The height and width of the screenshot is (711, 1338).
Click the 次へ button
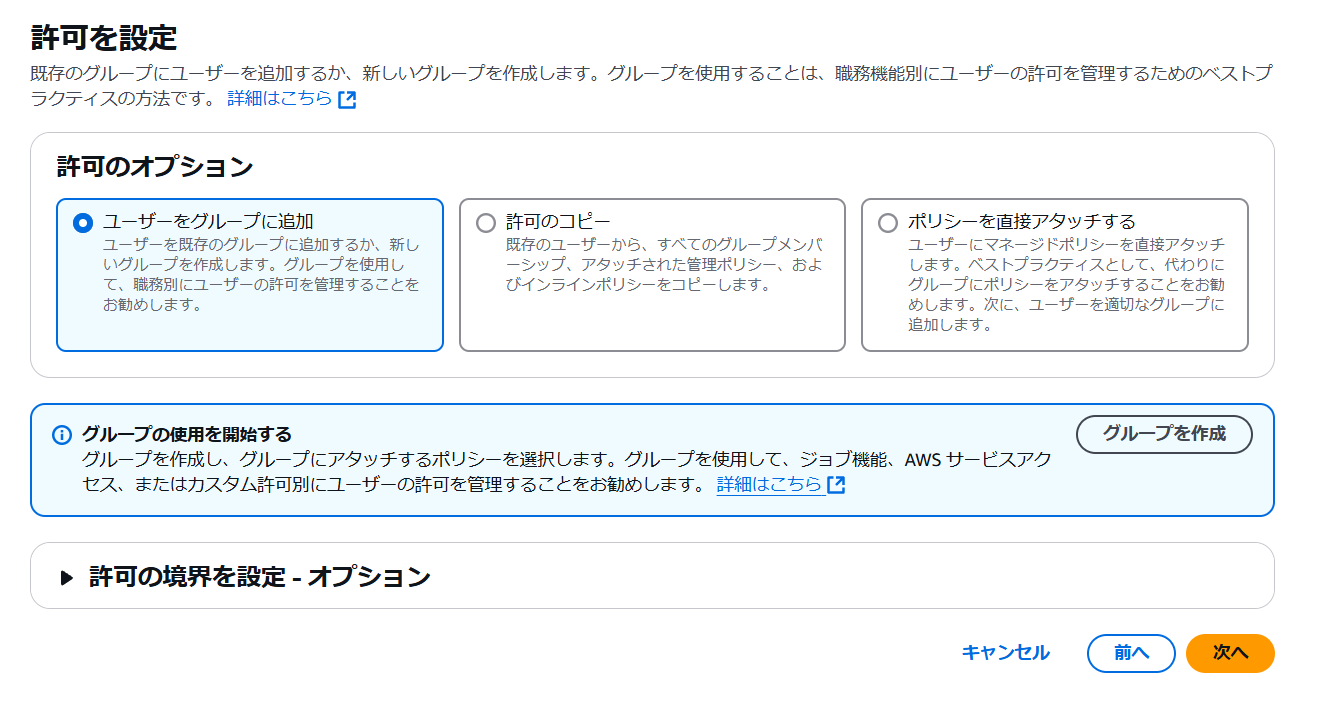coord(1230,653)
